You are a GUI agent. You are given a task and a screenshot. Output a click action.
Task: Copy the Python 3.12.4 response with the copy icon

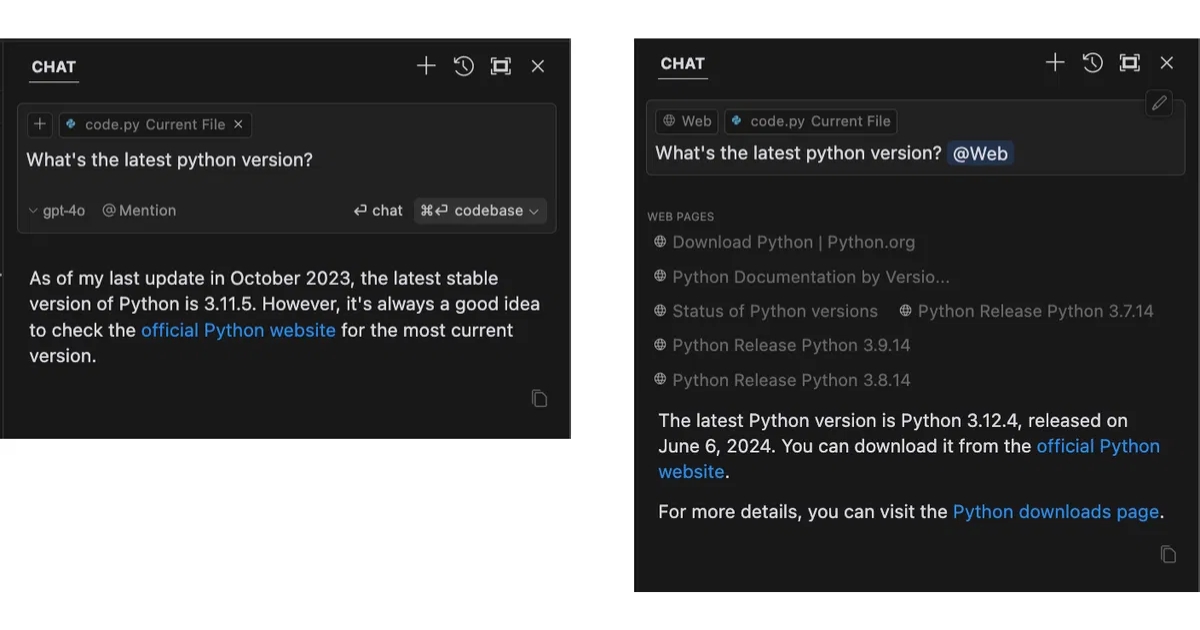tap(1167, 554)
